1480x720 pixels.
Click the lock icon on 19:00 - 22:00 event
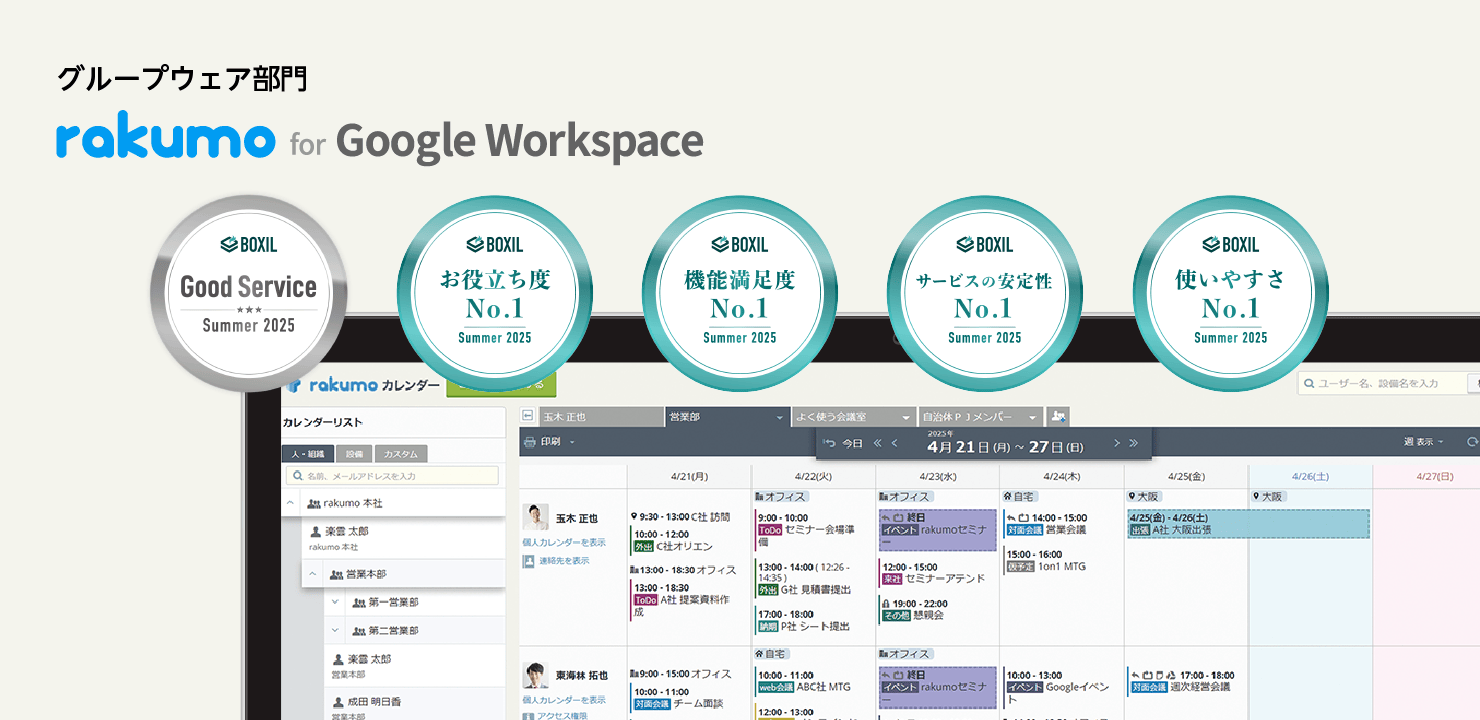click(884, 603)
